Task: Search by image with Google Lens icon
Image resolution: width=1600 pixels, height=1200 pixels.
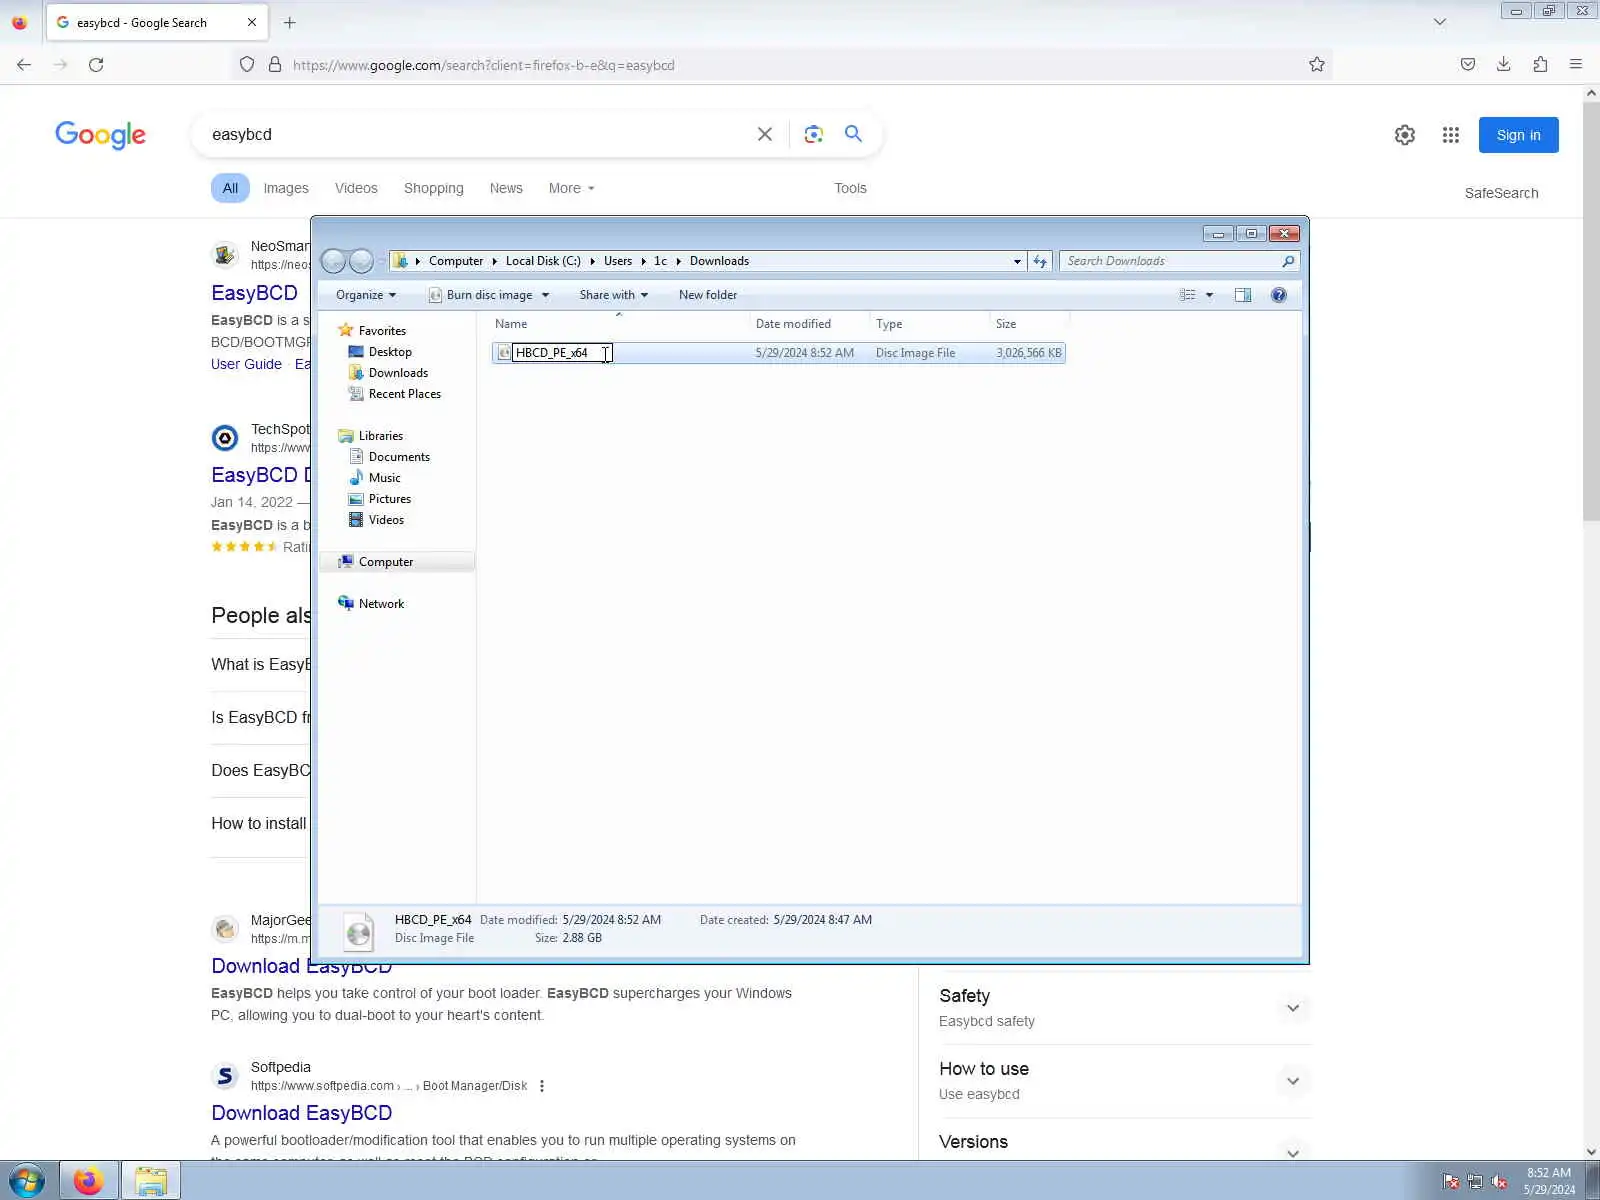Action: 814,134
